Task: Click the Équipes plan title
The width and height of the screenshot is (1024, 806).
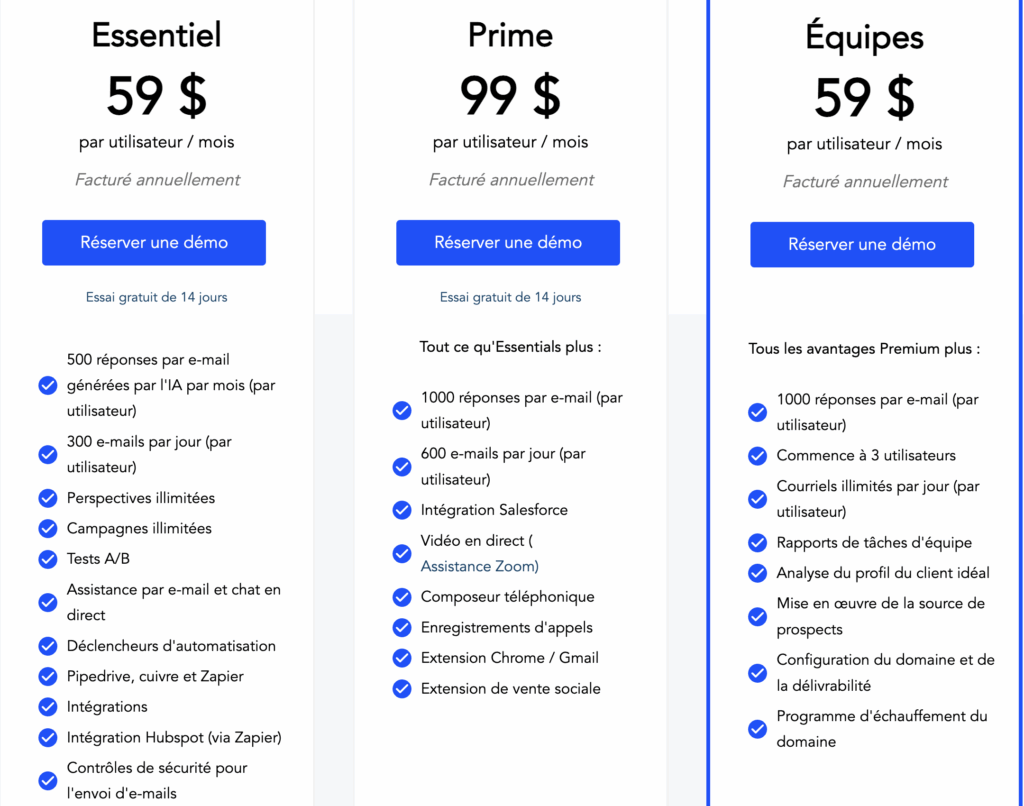Action: pyautogui.click(x=864, y=37)
